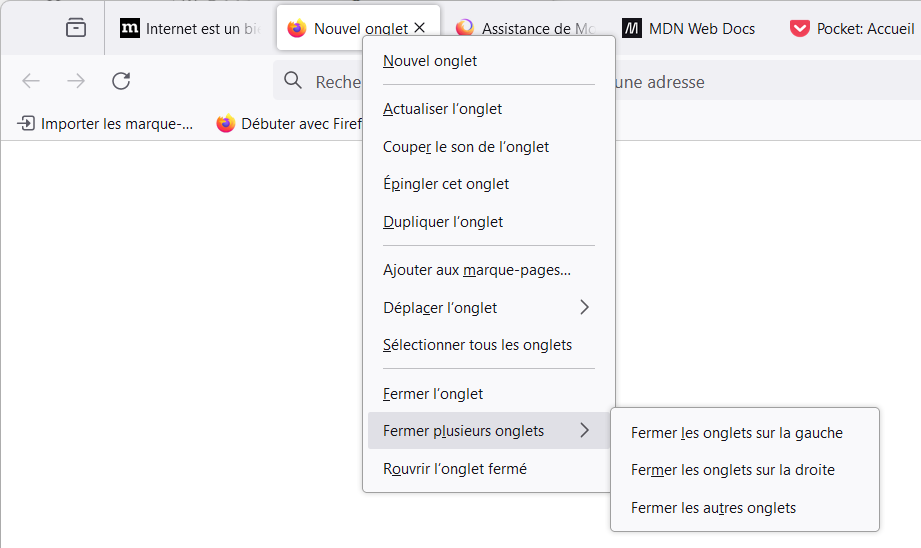
Task: Switch to the Pocket: Accueil tab
Action: 851,28
